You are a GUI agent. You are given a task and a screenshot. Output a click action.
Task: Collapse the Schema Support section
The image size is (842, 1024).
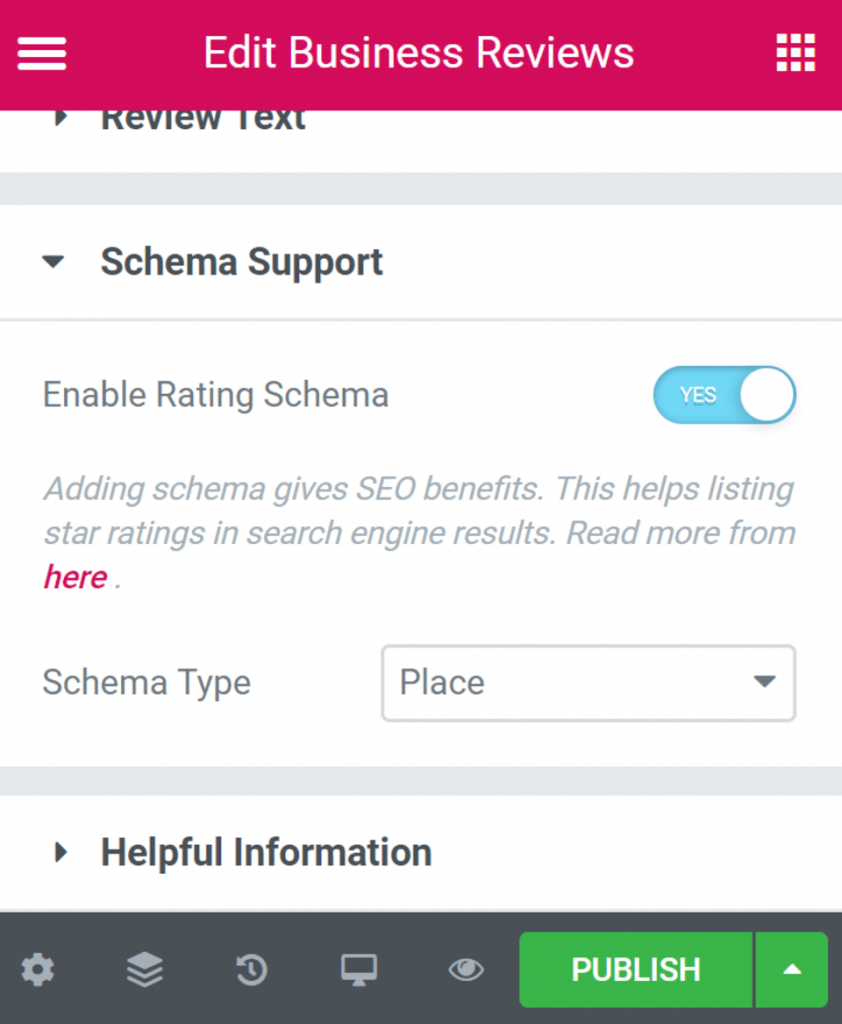(53, 263)
